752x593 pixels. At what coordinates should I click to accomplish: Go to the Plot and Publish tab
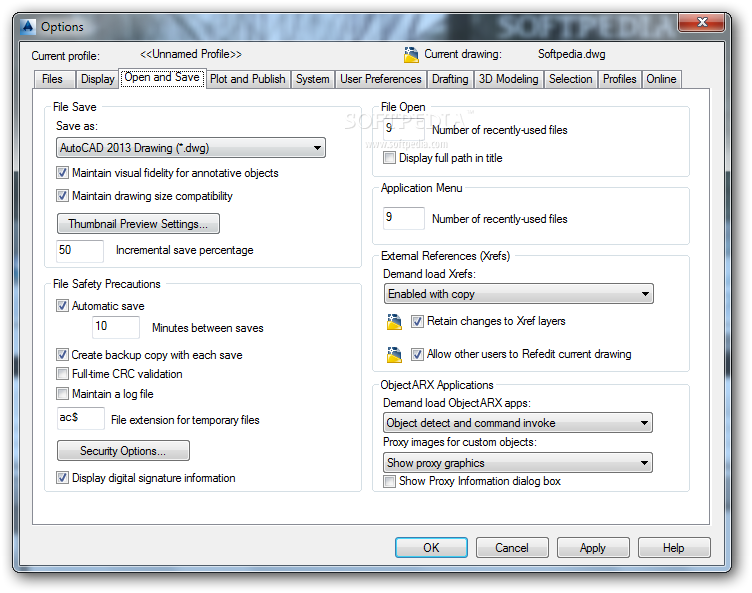(247, 79)
